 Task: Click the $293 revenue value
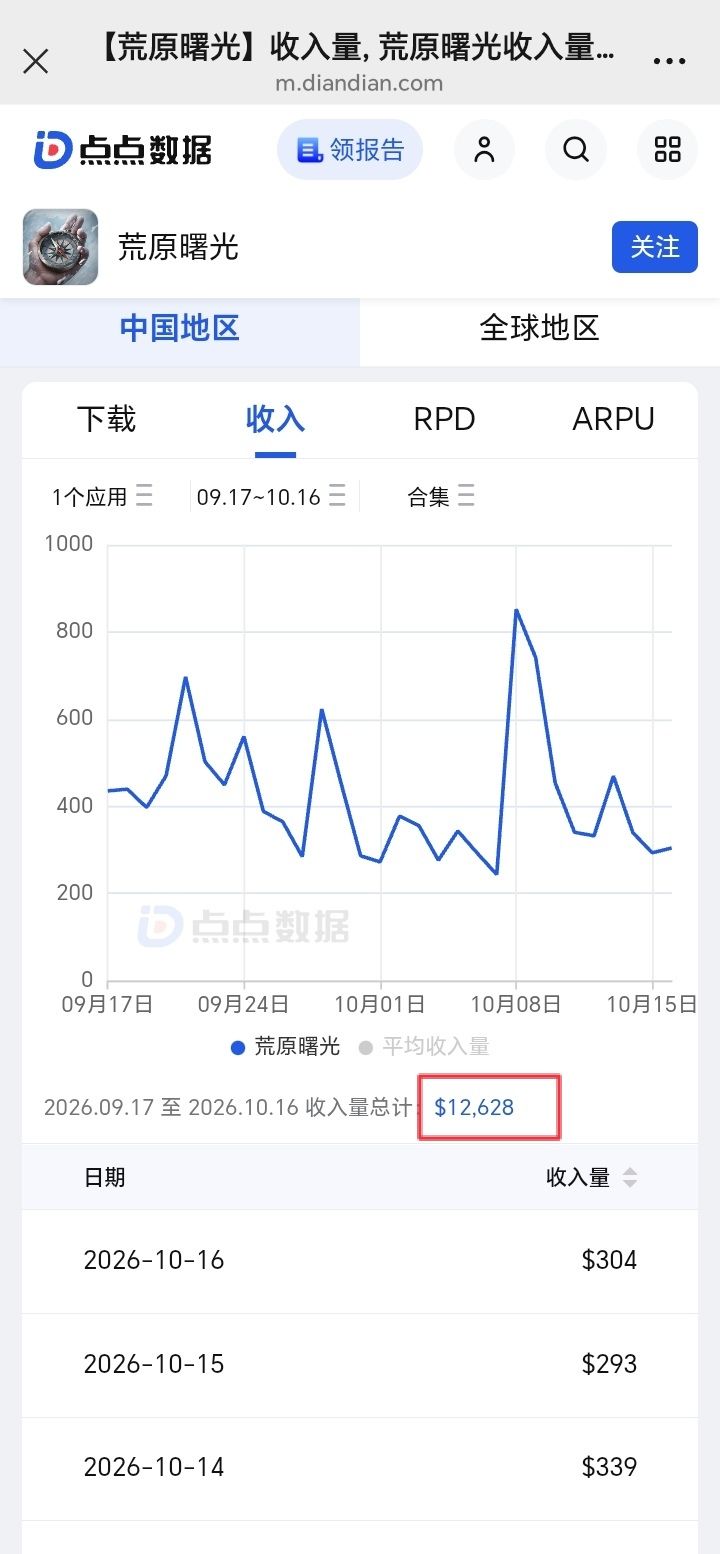(x=609, y=1364)
